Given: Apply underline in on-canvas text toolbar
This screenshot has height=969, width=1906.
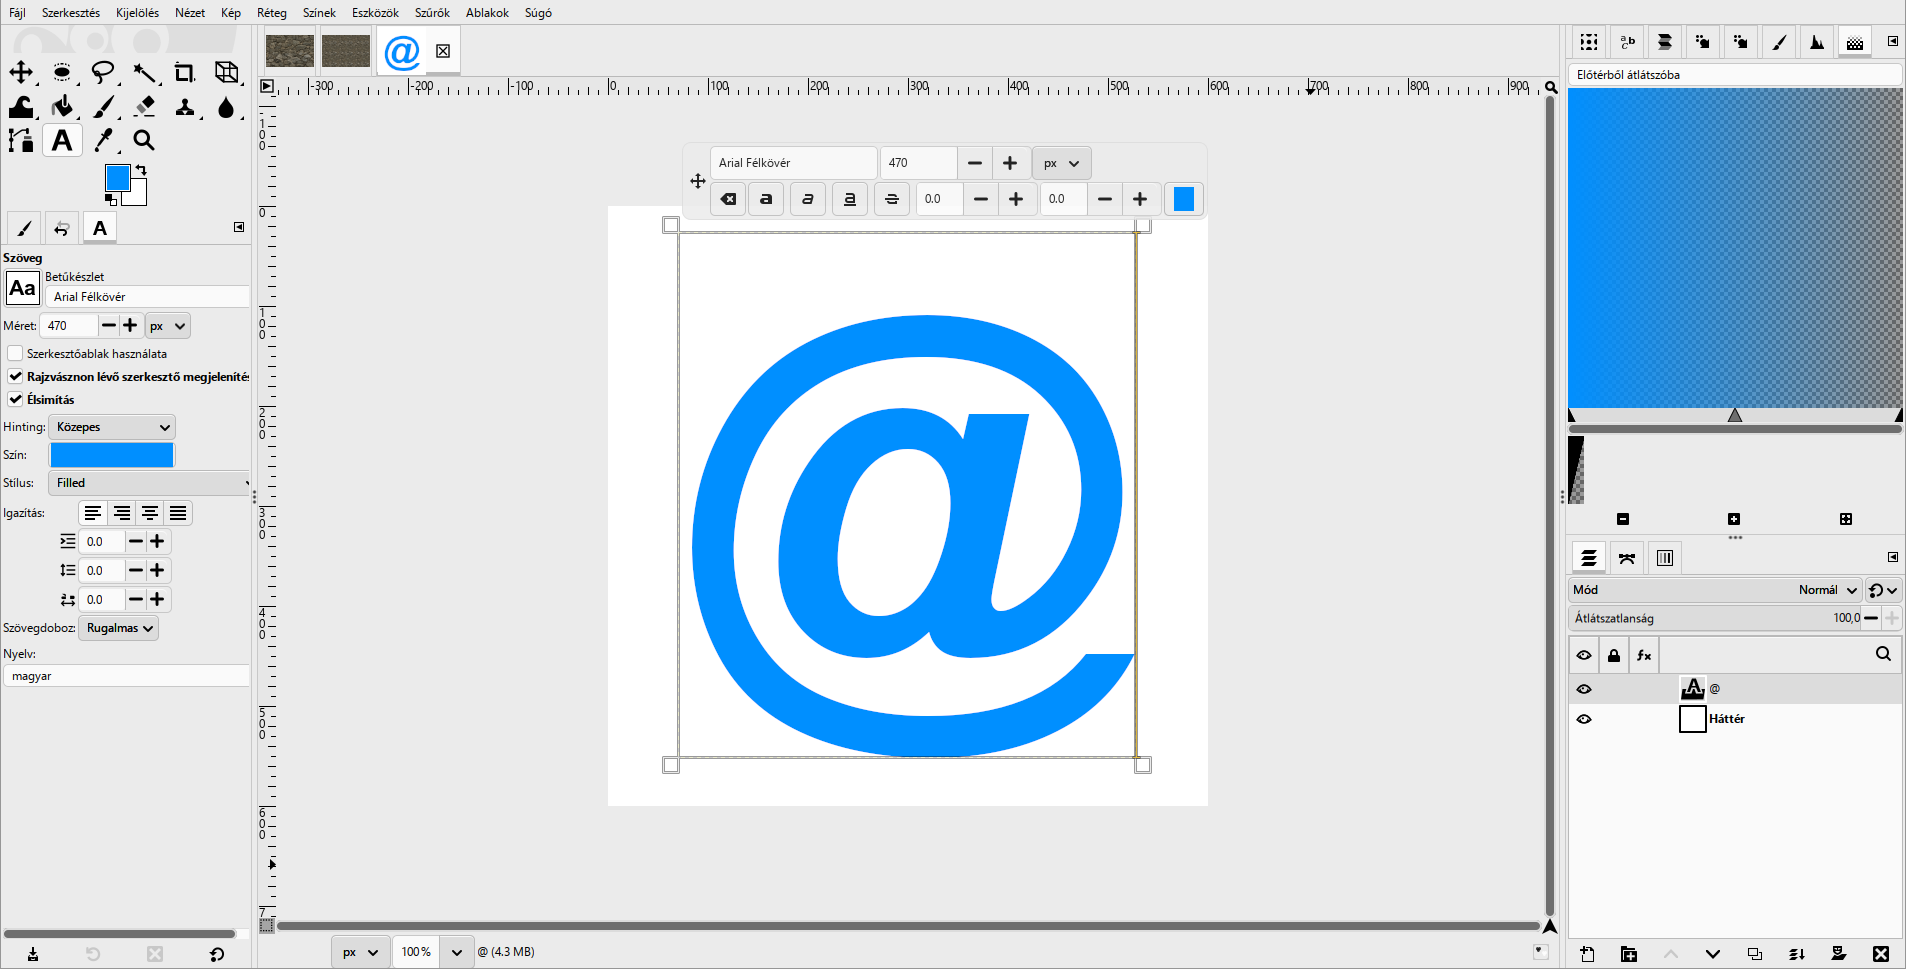Looking at the screenshot, I should [x=850, y=199].
